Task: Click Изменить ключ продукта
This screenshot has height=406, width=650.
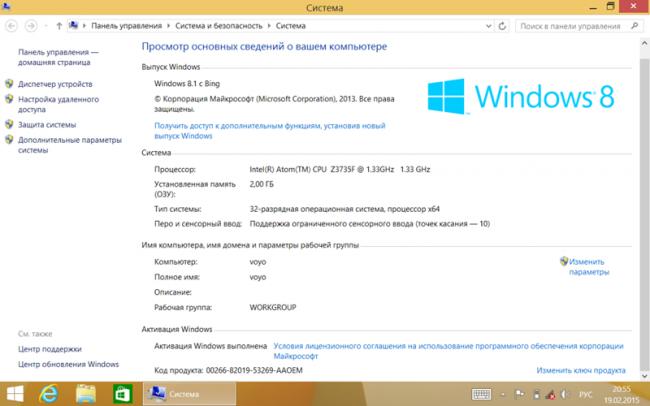Action: pyautogui.click(x=581, y=370)
